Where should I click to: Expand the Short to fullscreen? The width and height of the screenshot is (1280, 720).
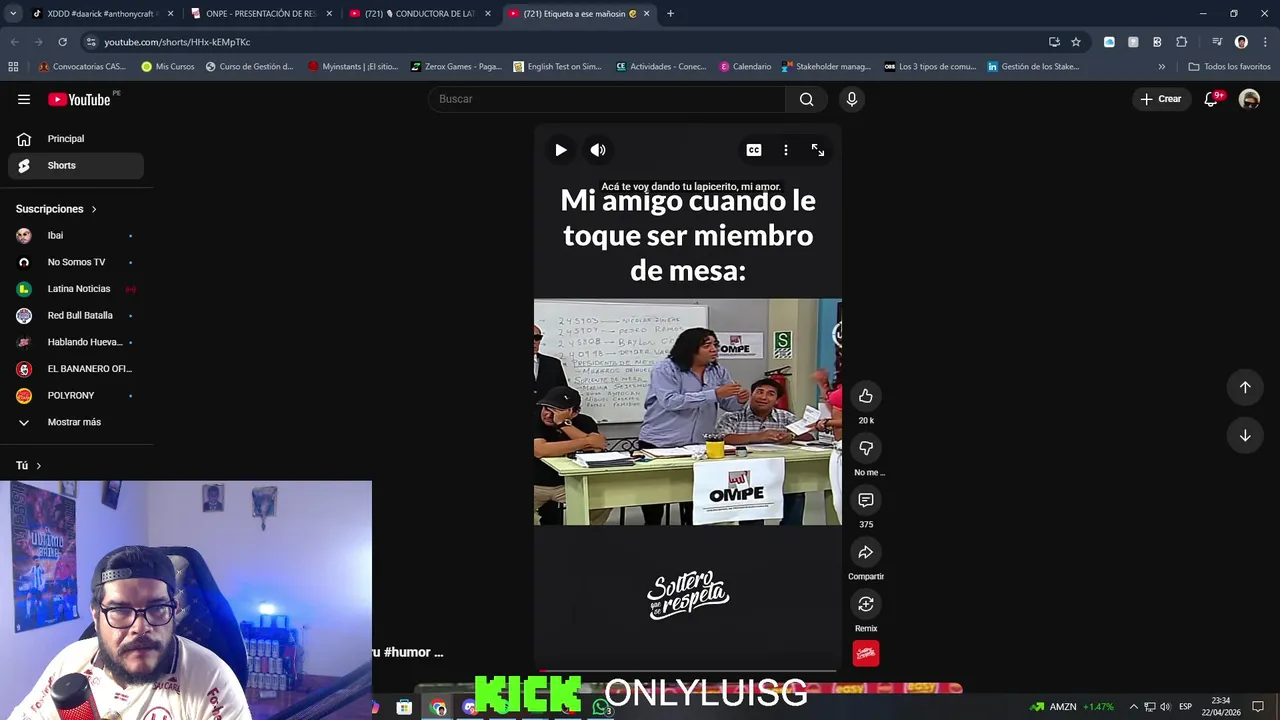818,150
